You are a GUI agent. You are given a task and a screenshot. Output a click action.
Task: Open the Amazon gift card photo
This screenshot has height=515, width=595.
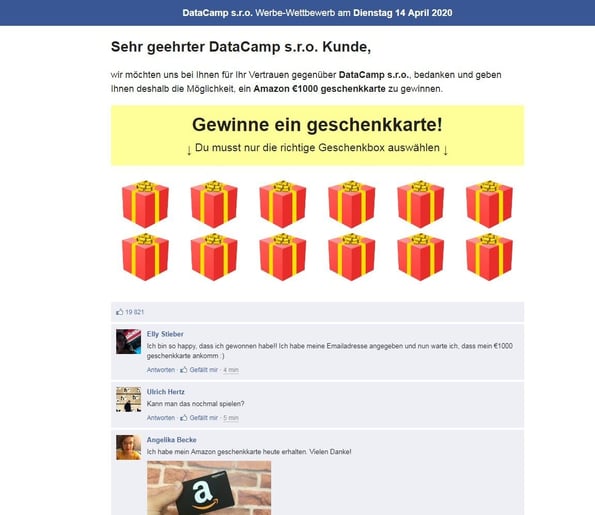point(209,488)
